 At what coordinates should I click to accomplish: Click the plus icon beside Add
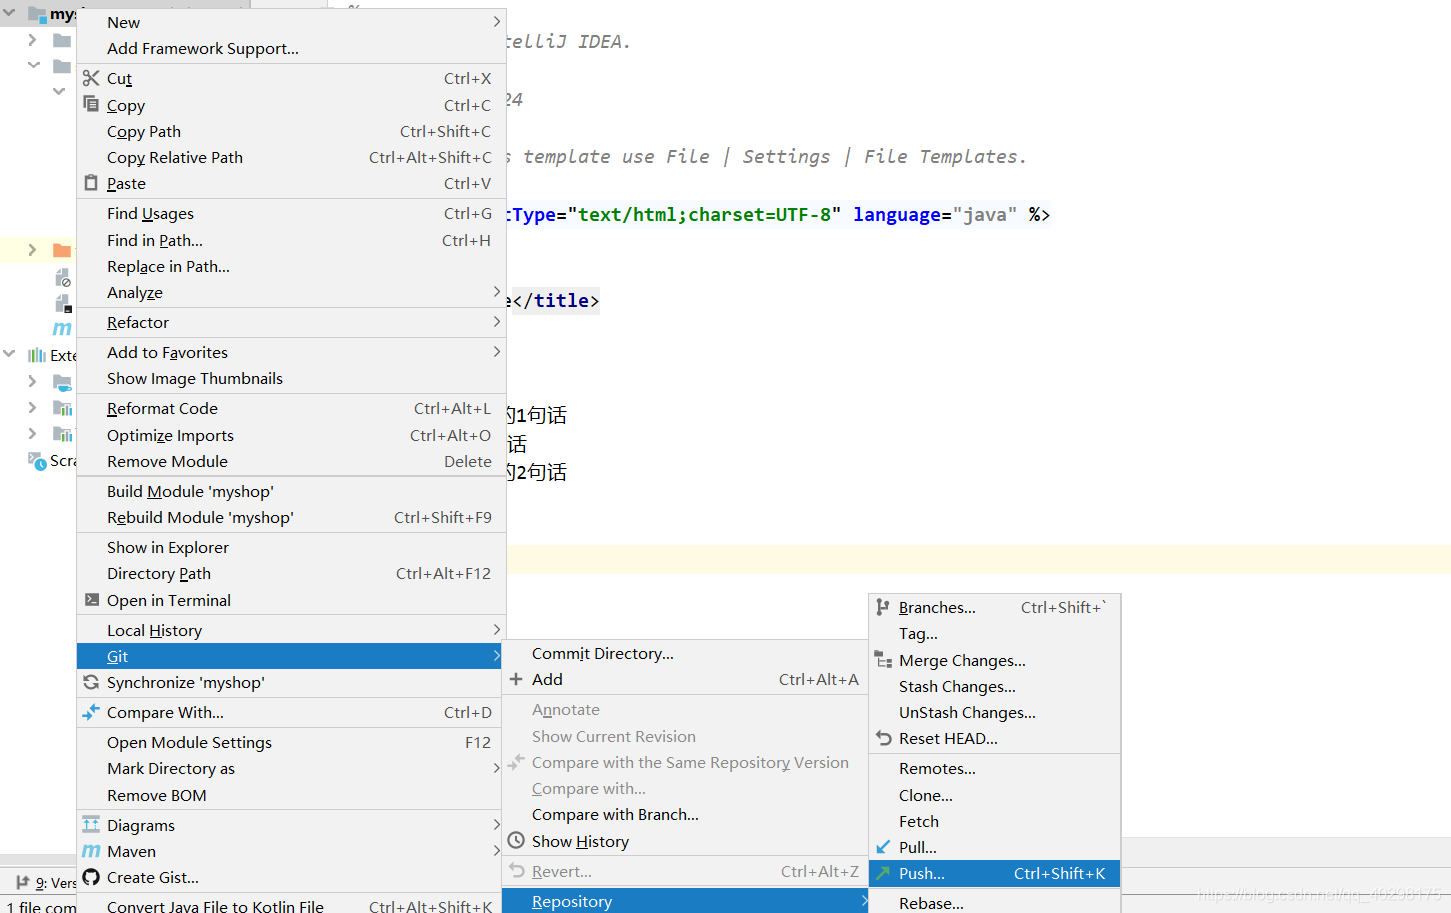pos(516,679)
